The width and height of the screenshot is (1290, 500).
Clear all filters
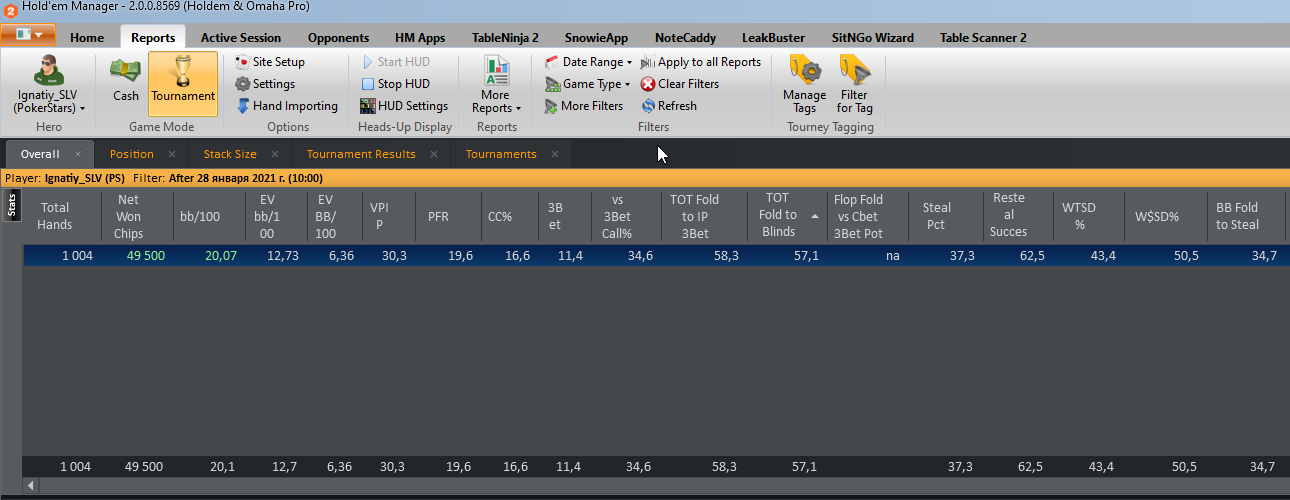680,84
